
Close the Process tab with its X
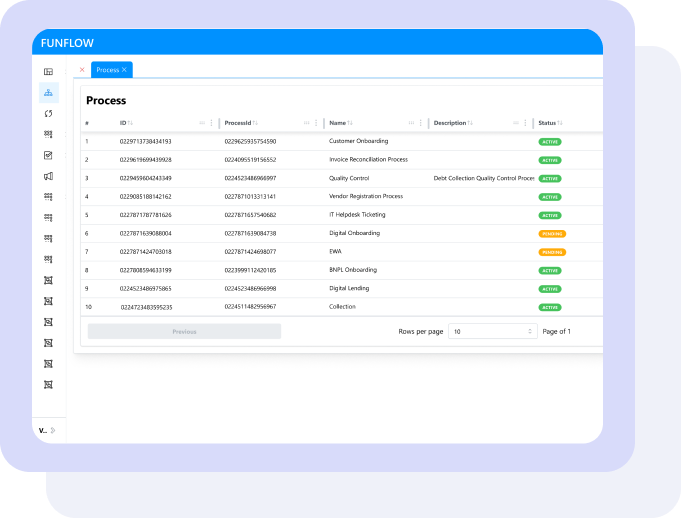[124, 70]
